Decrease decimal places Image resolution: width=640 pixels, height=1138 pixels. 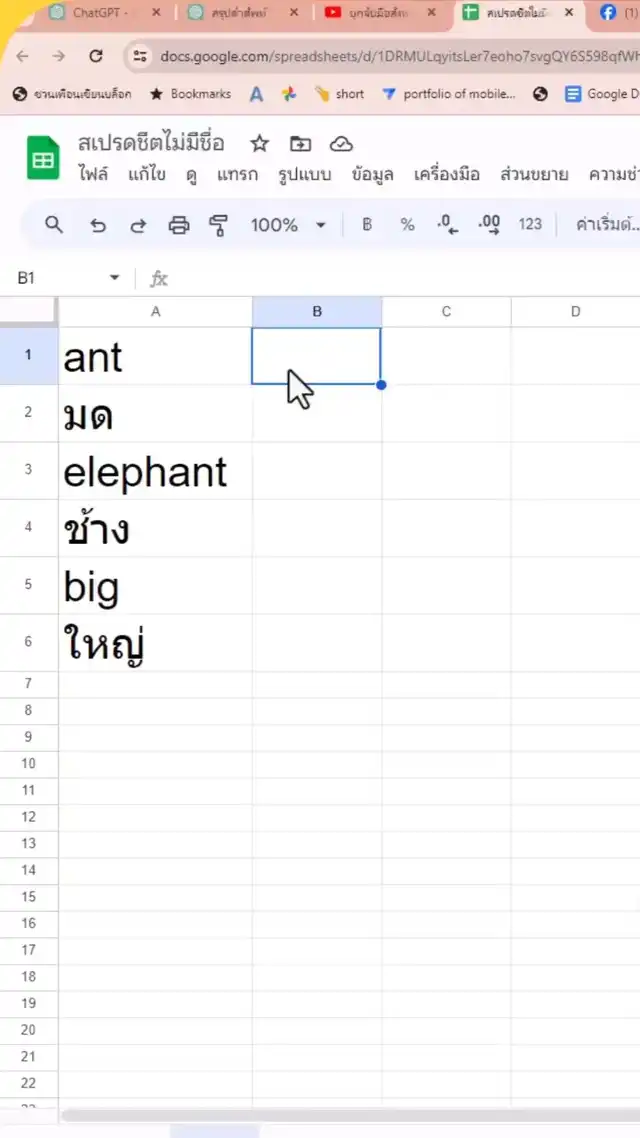click(x=448, y=225)
